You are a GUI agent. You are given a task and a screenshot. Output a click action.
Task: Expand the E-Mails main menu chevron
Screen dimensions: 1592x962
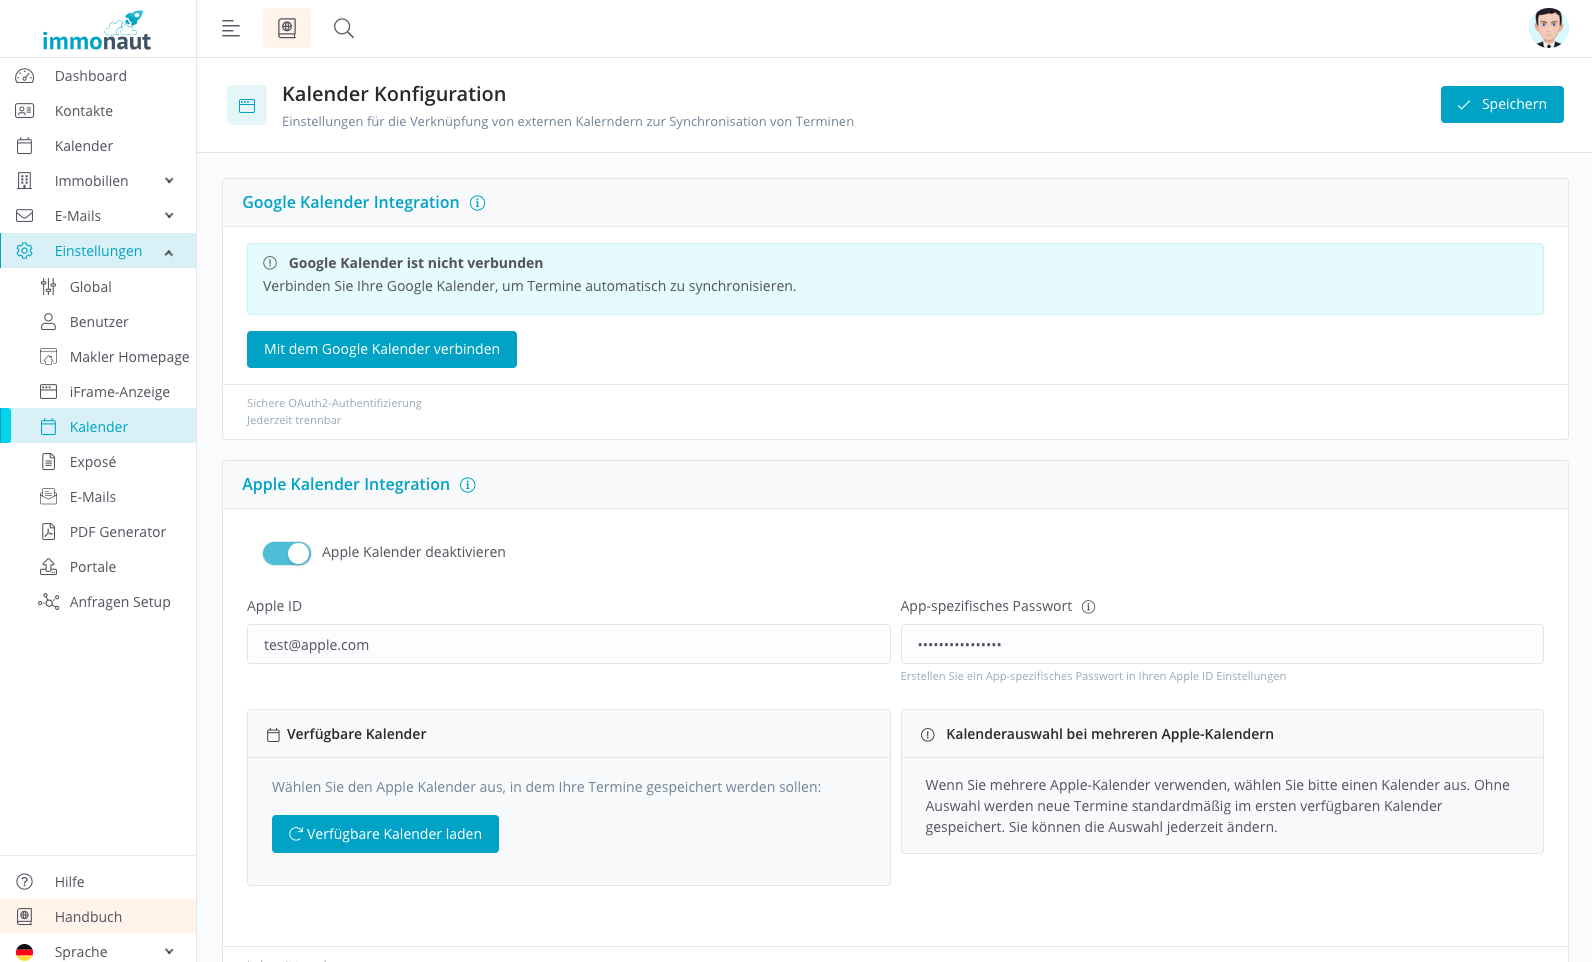pos(169,216)
